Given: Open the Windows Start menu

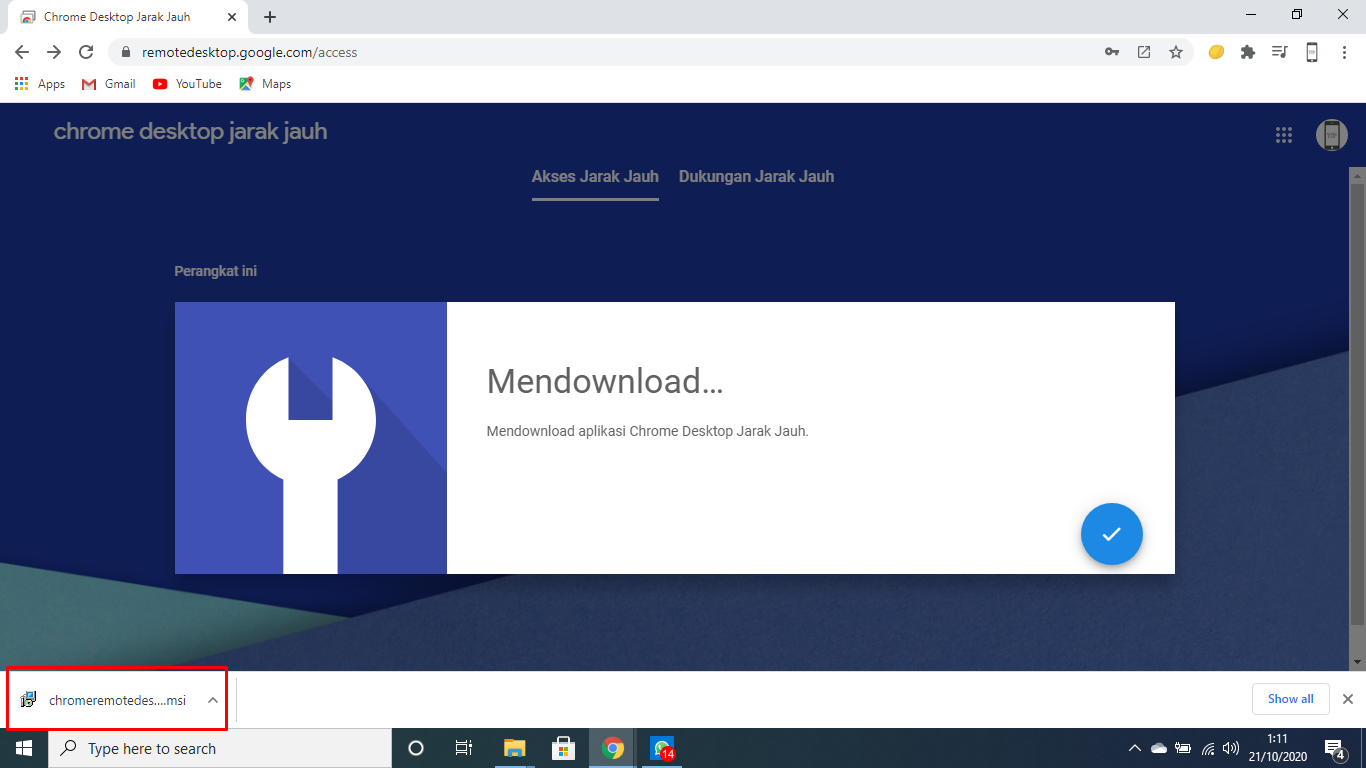Looking at the screenshot, I should 23,748.
